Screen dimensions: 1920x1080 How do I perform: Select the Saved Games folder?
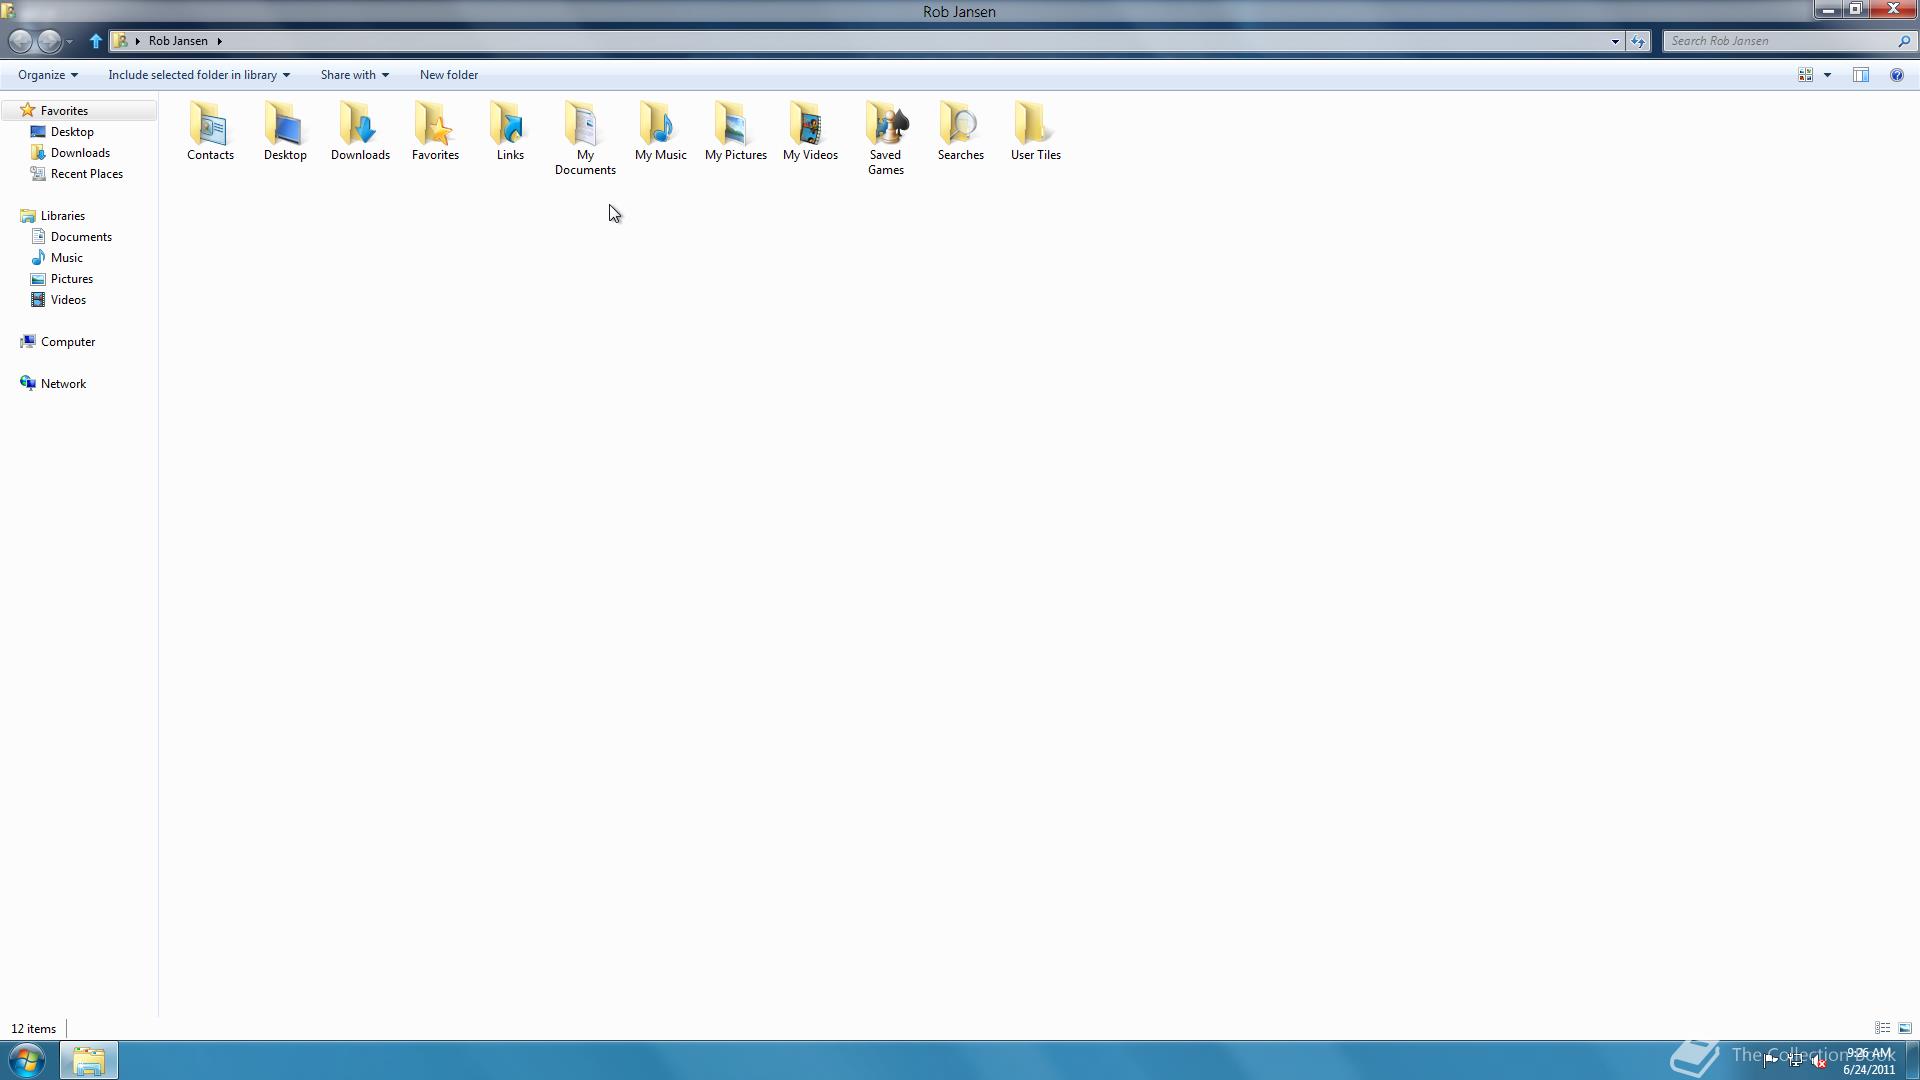(885, 127)
